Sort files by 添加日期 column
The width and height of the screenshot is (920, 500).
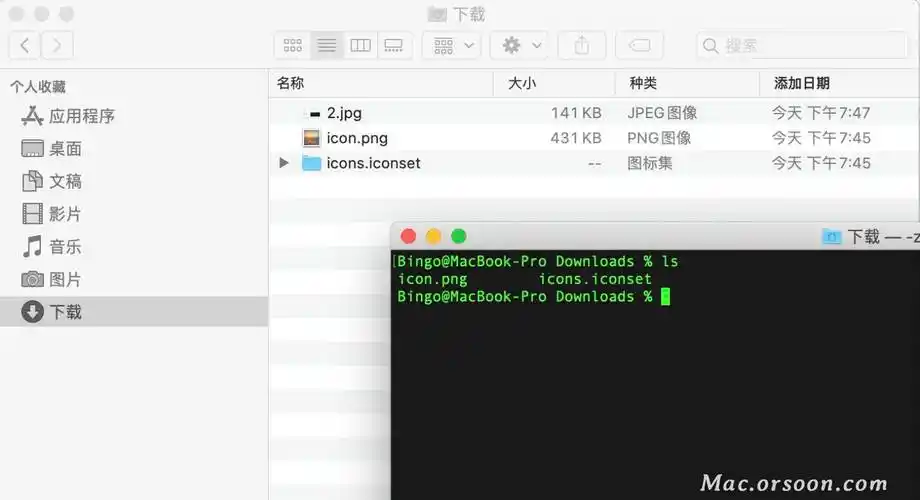point(801,83)
